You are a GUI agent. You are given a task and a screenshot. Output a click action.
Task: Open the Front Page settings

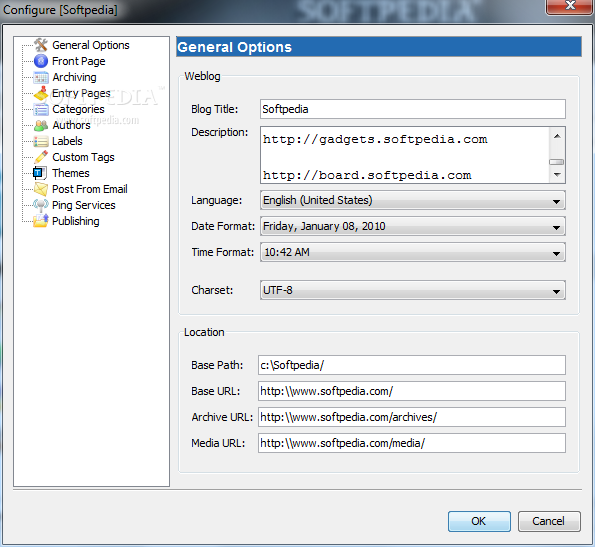(79, 61)
